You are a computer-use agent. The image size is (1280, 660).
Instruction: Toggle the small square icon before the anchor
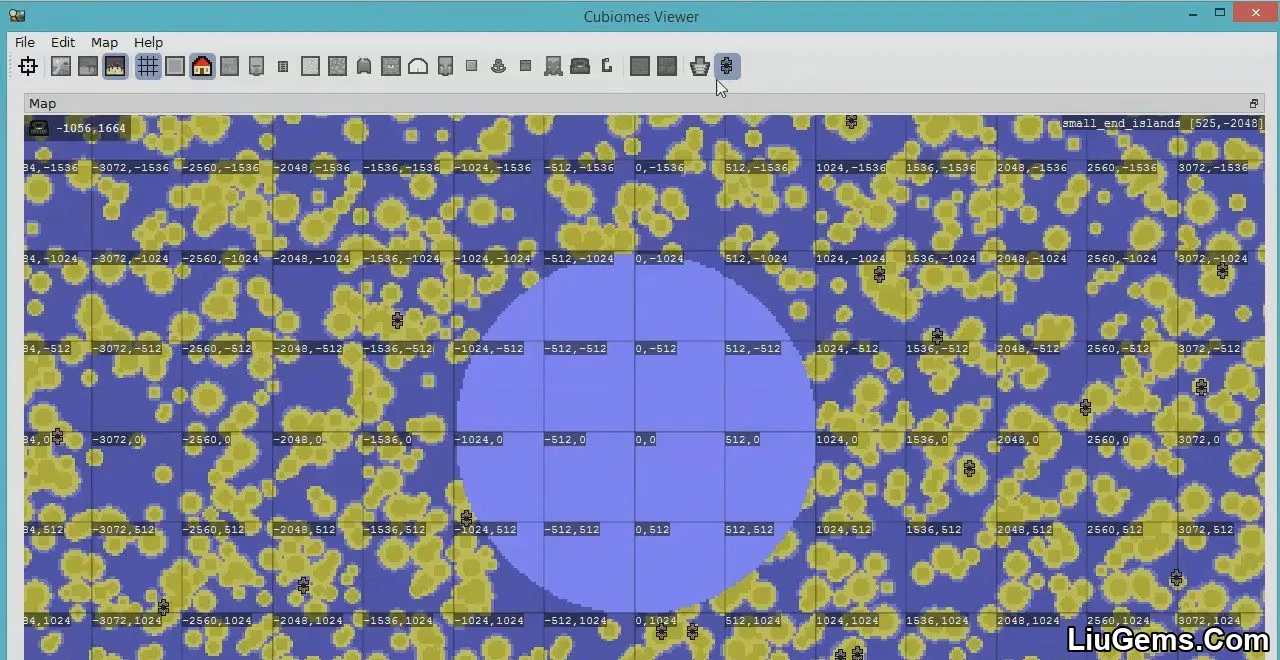coord(472,66)
